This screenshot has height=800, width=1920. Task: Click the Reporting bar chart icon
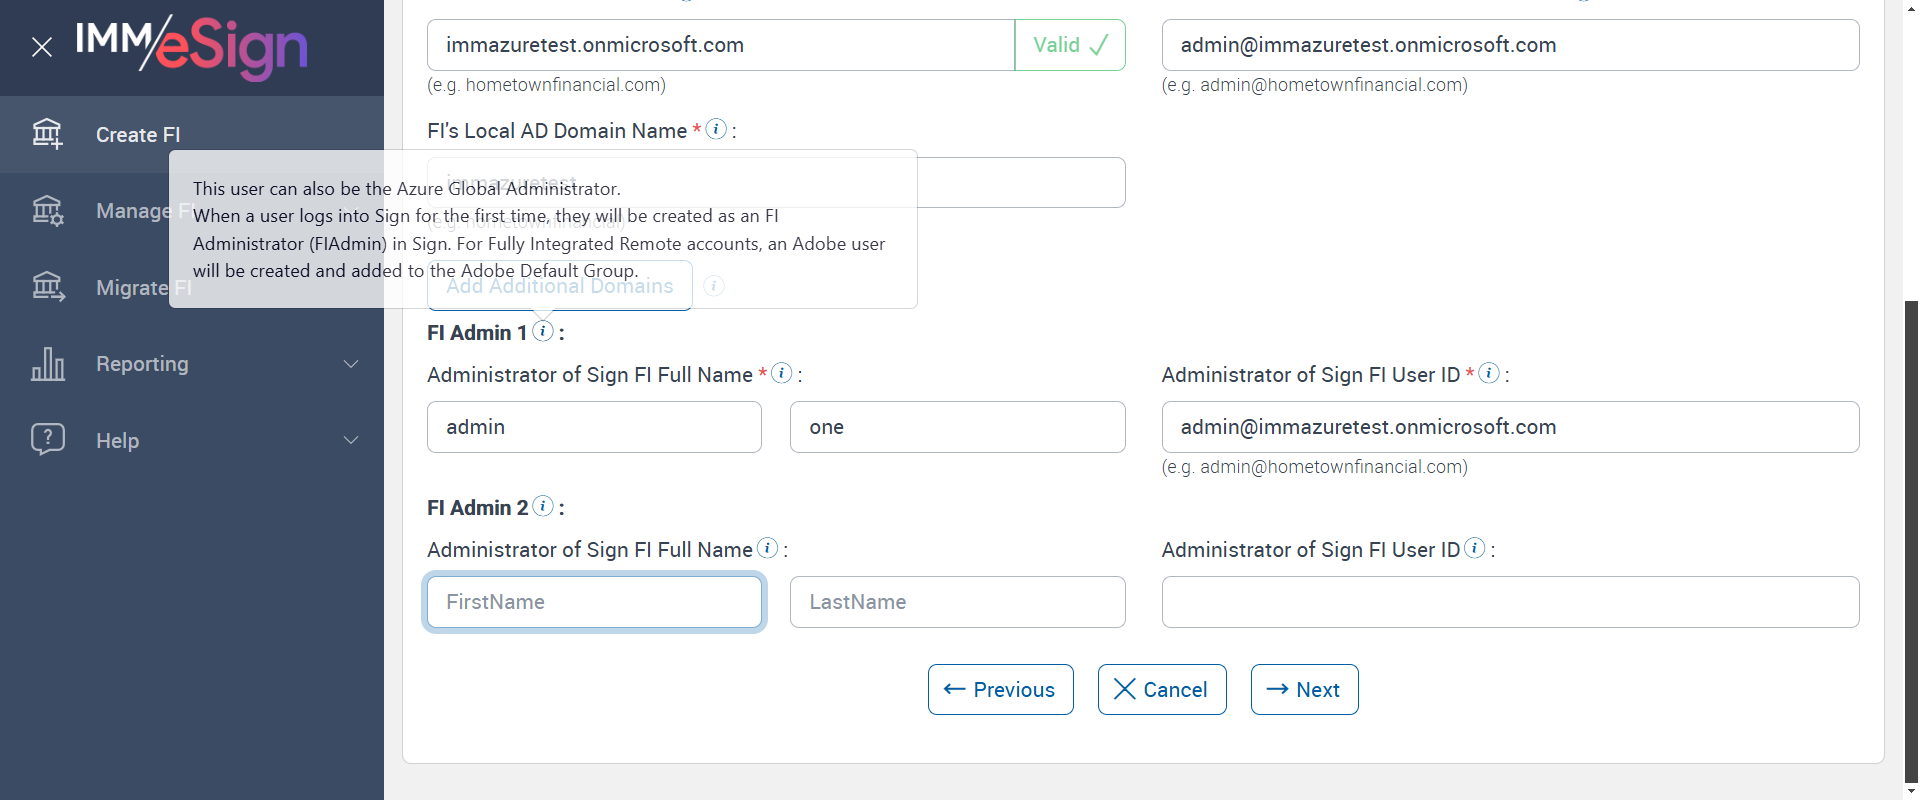(47, 364)
